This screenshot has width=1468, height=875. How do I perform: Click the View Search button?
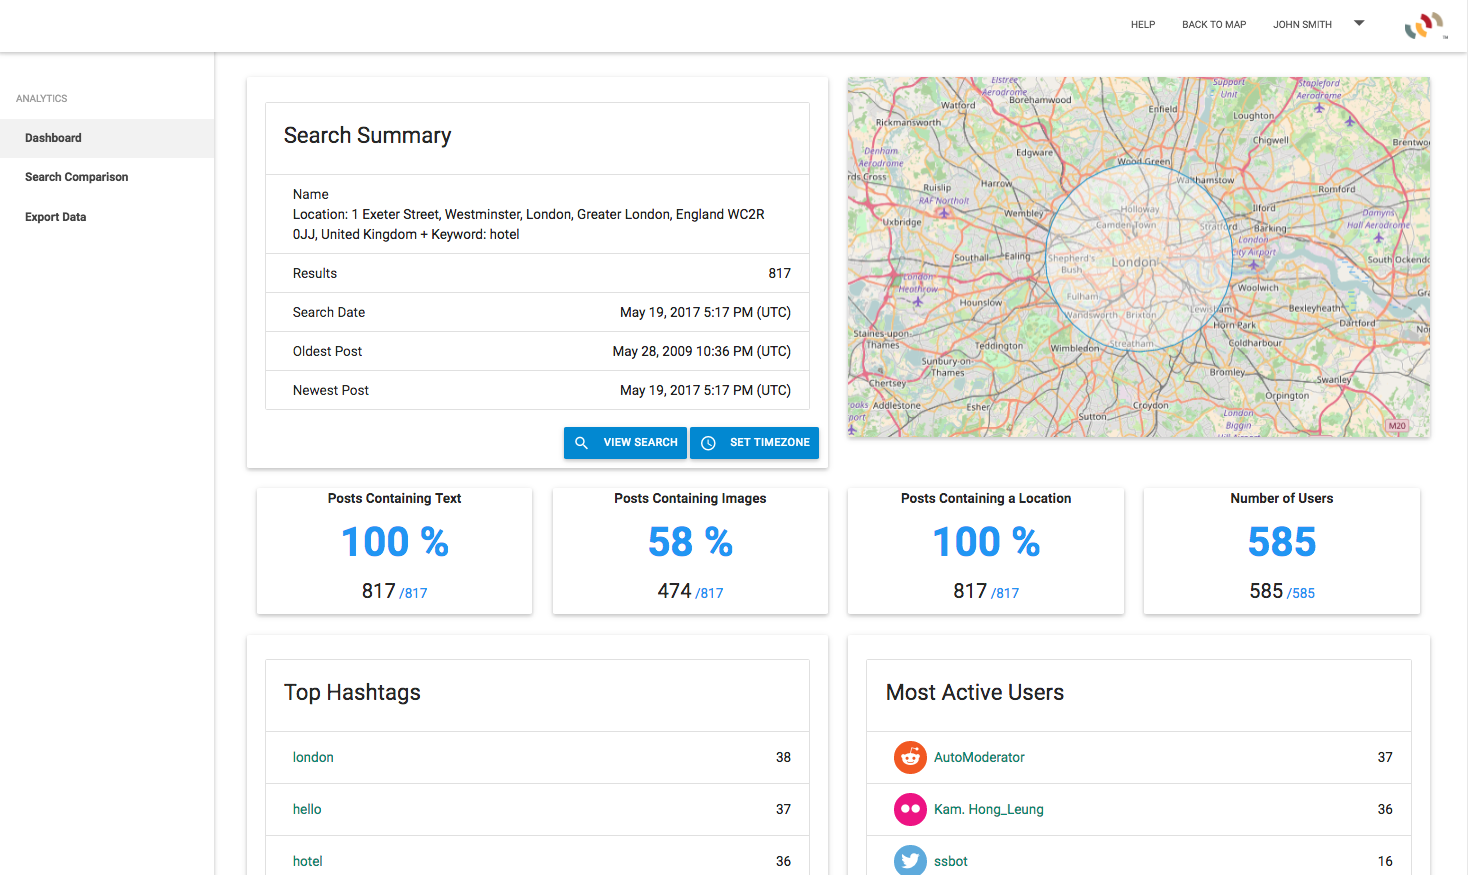[x=625, y=443]
